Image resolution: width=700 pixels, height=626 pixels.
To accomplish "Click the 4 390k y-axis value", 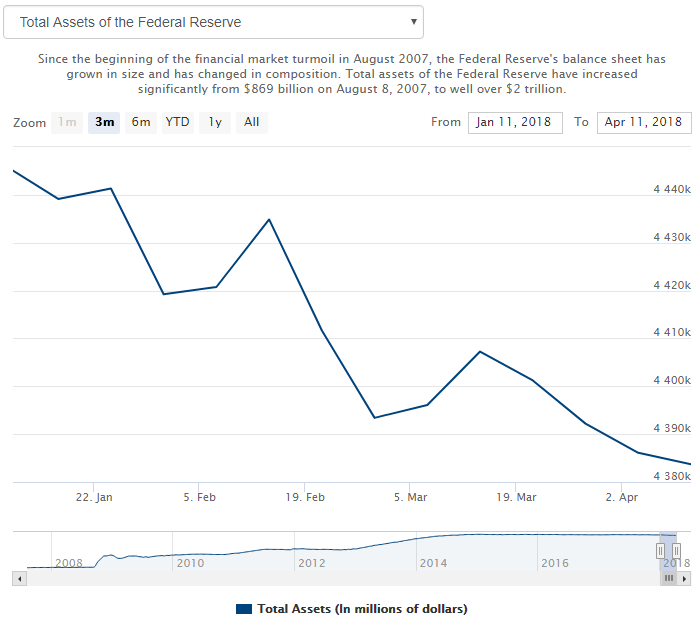I will 672,428.
